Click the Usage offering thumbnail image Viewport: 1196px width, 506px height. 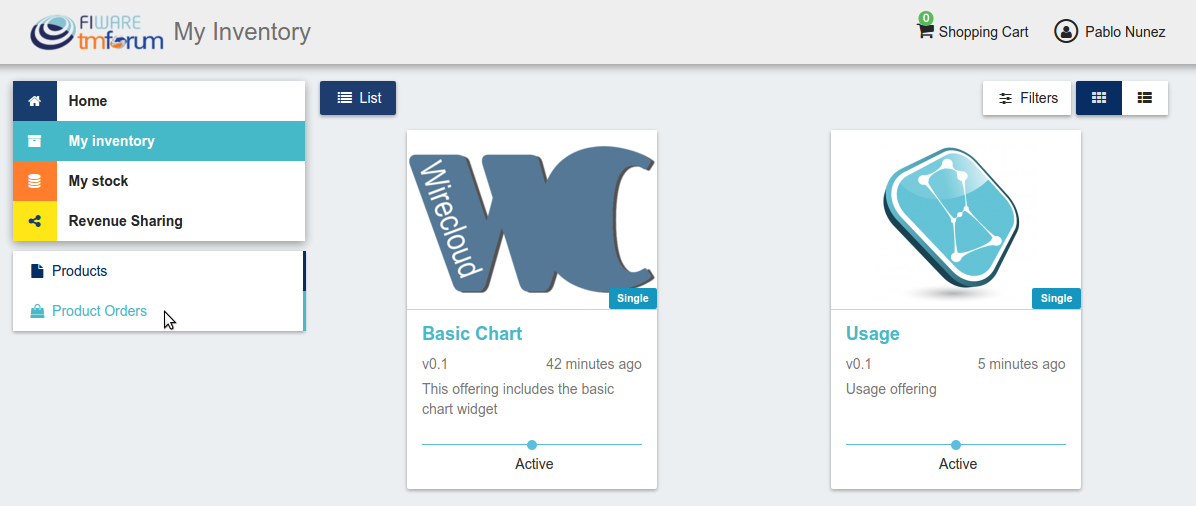pyautogui.click(x=956, y=220)
